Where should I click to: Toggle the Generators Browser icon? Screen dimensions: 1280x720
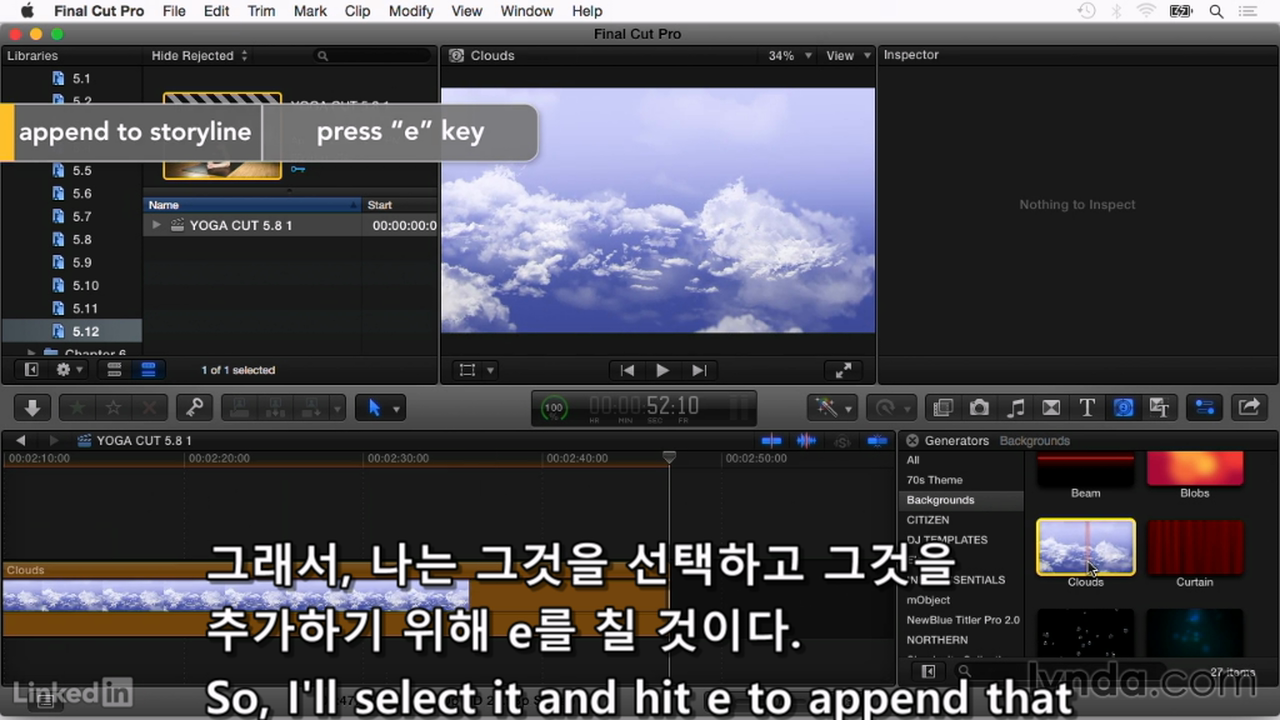[1123, 407]
